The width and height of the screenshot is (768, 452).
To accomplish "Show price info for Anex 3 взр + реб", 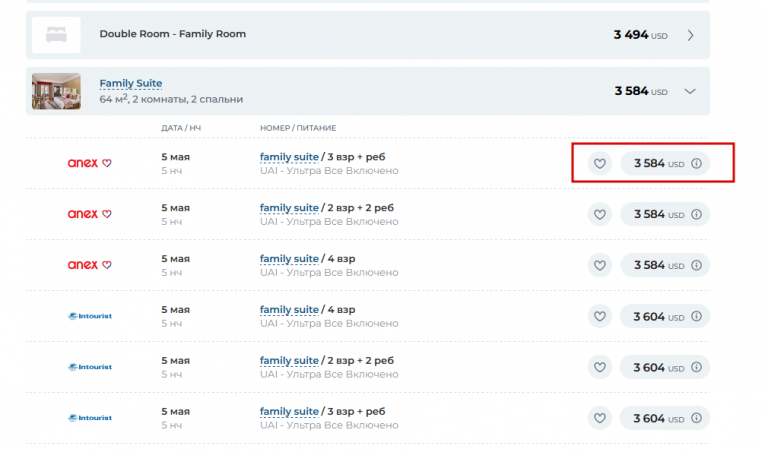I will pos(696,164).
